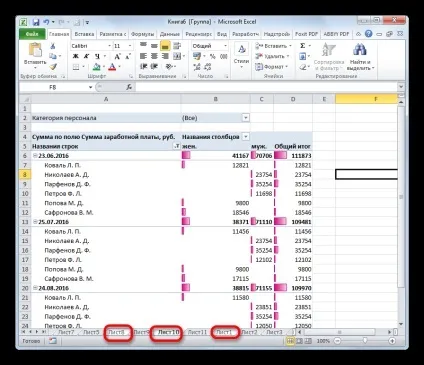Image resolution: width=424 pixels, height=365 pixels.
Task: Open the Стили styles gallery
Action: pos(242,55)
